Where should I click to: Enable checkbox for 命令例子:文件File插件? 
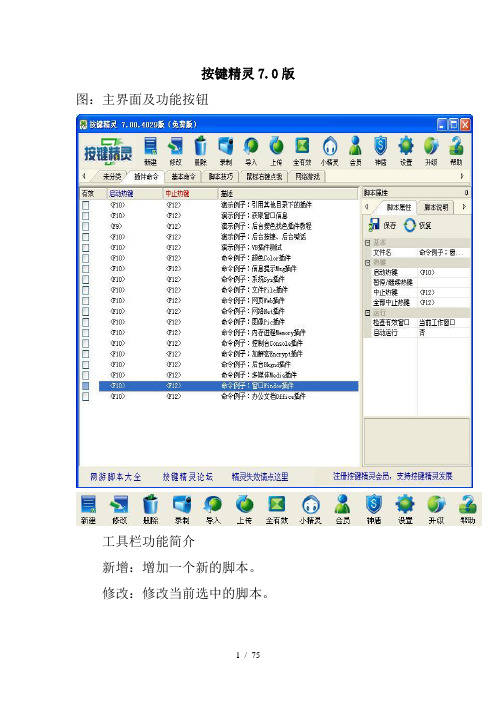pyautogui.click(x=86, y=290)
